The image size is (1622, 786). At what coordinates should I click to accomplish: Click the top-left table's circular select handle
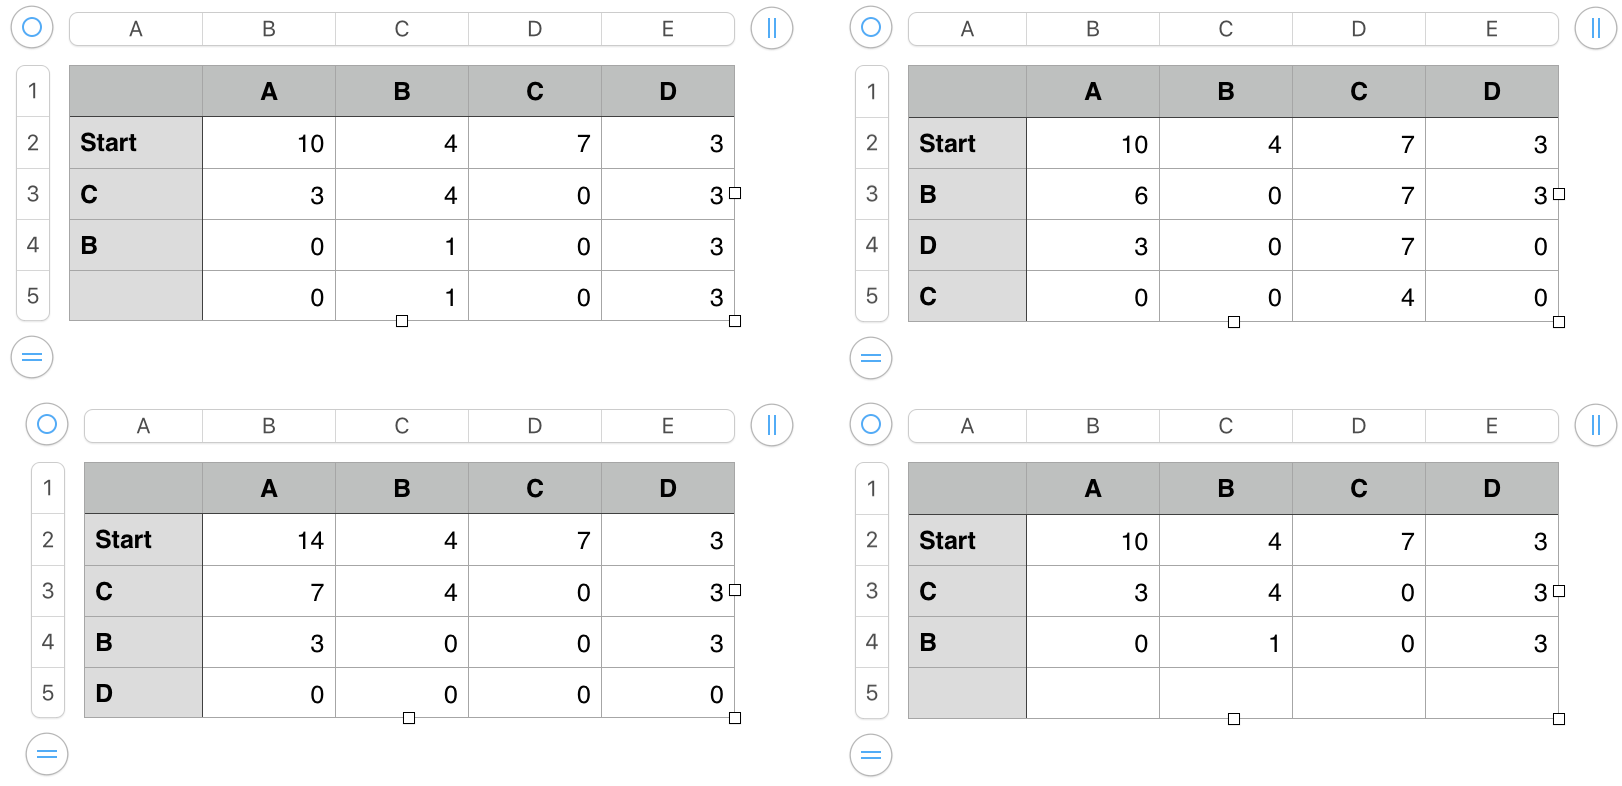[32, 27]
